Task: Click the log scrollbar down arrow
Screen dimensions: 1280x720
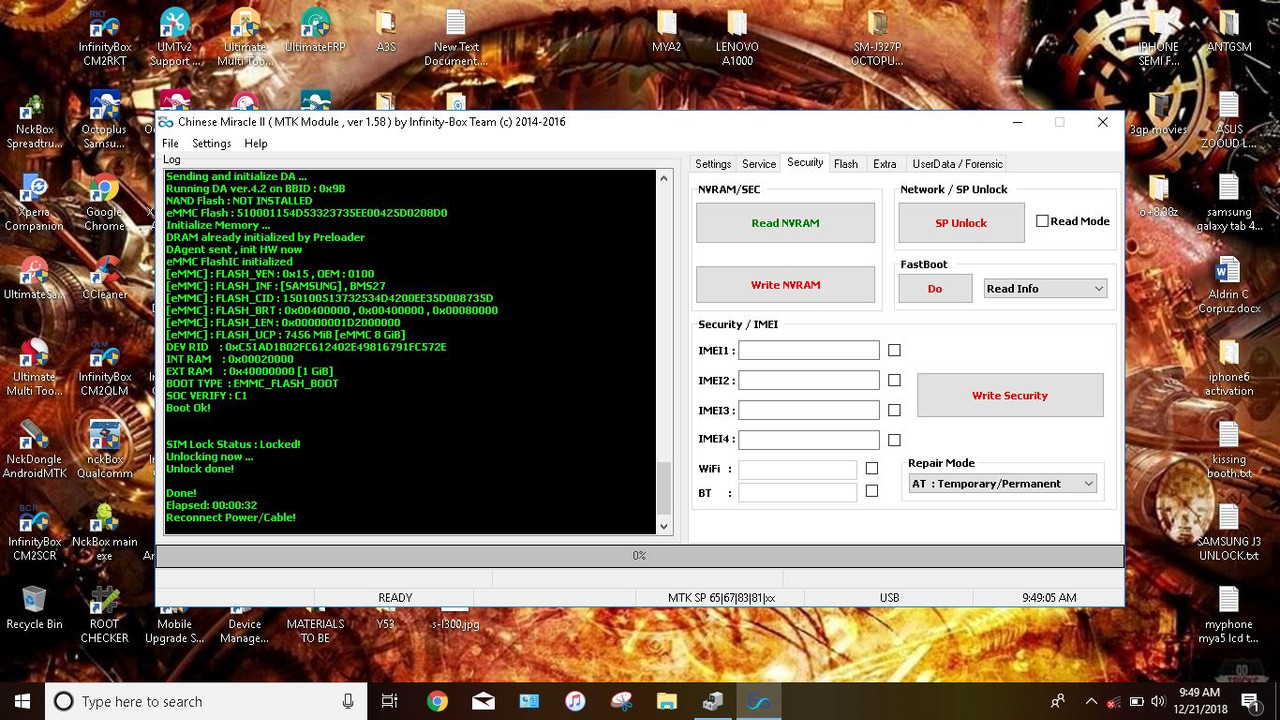Action: 664,526
